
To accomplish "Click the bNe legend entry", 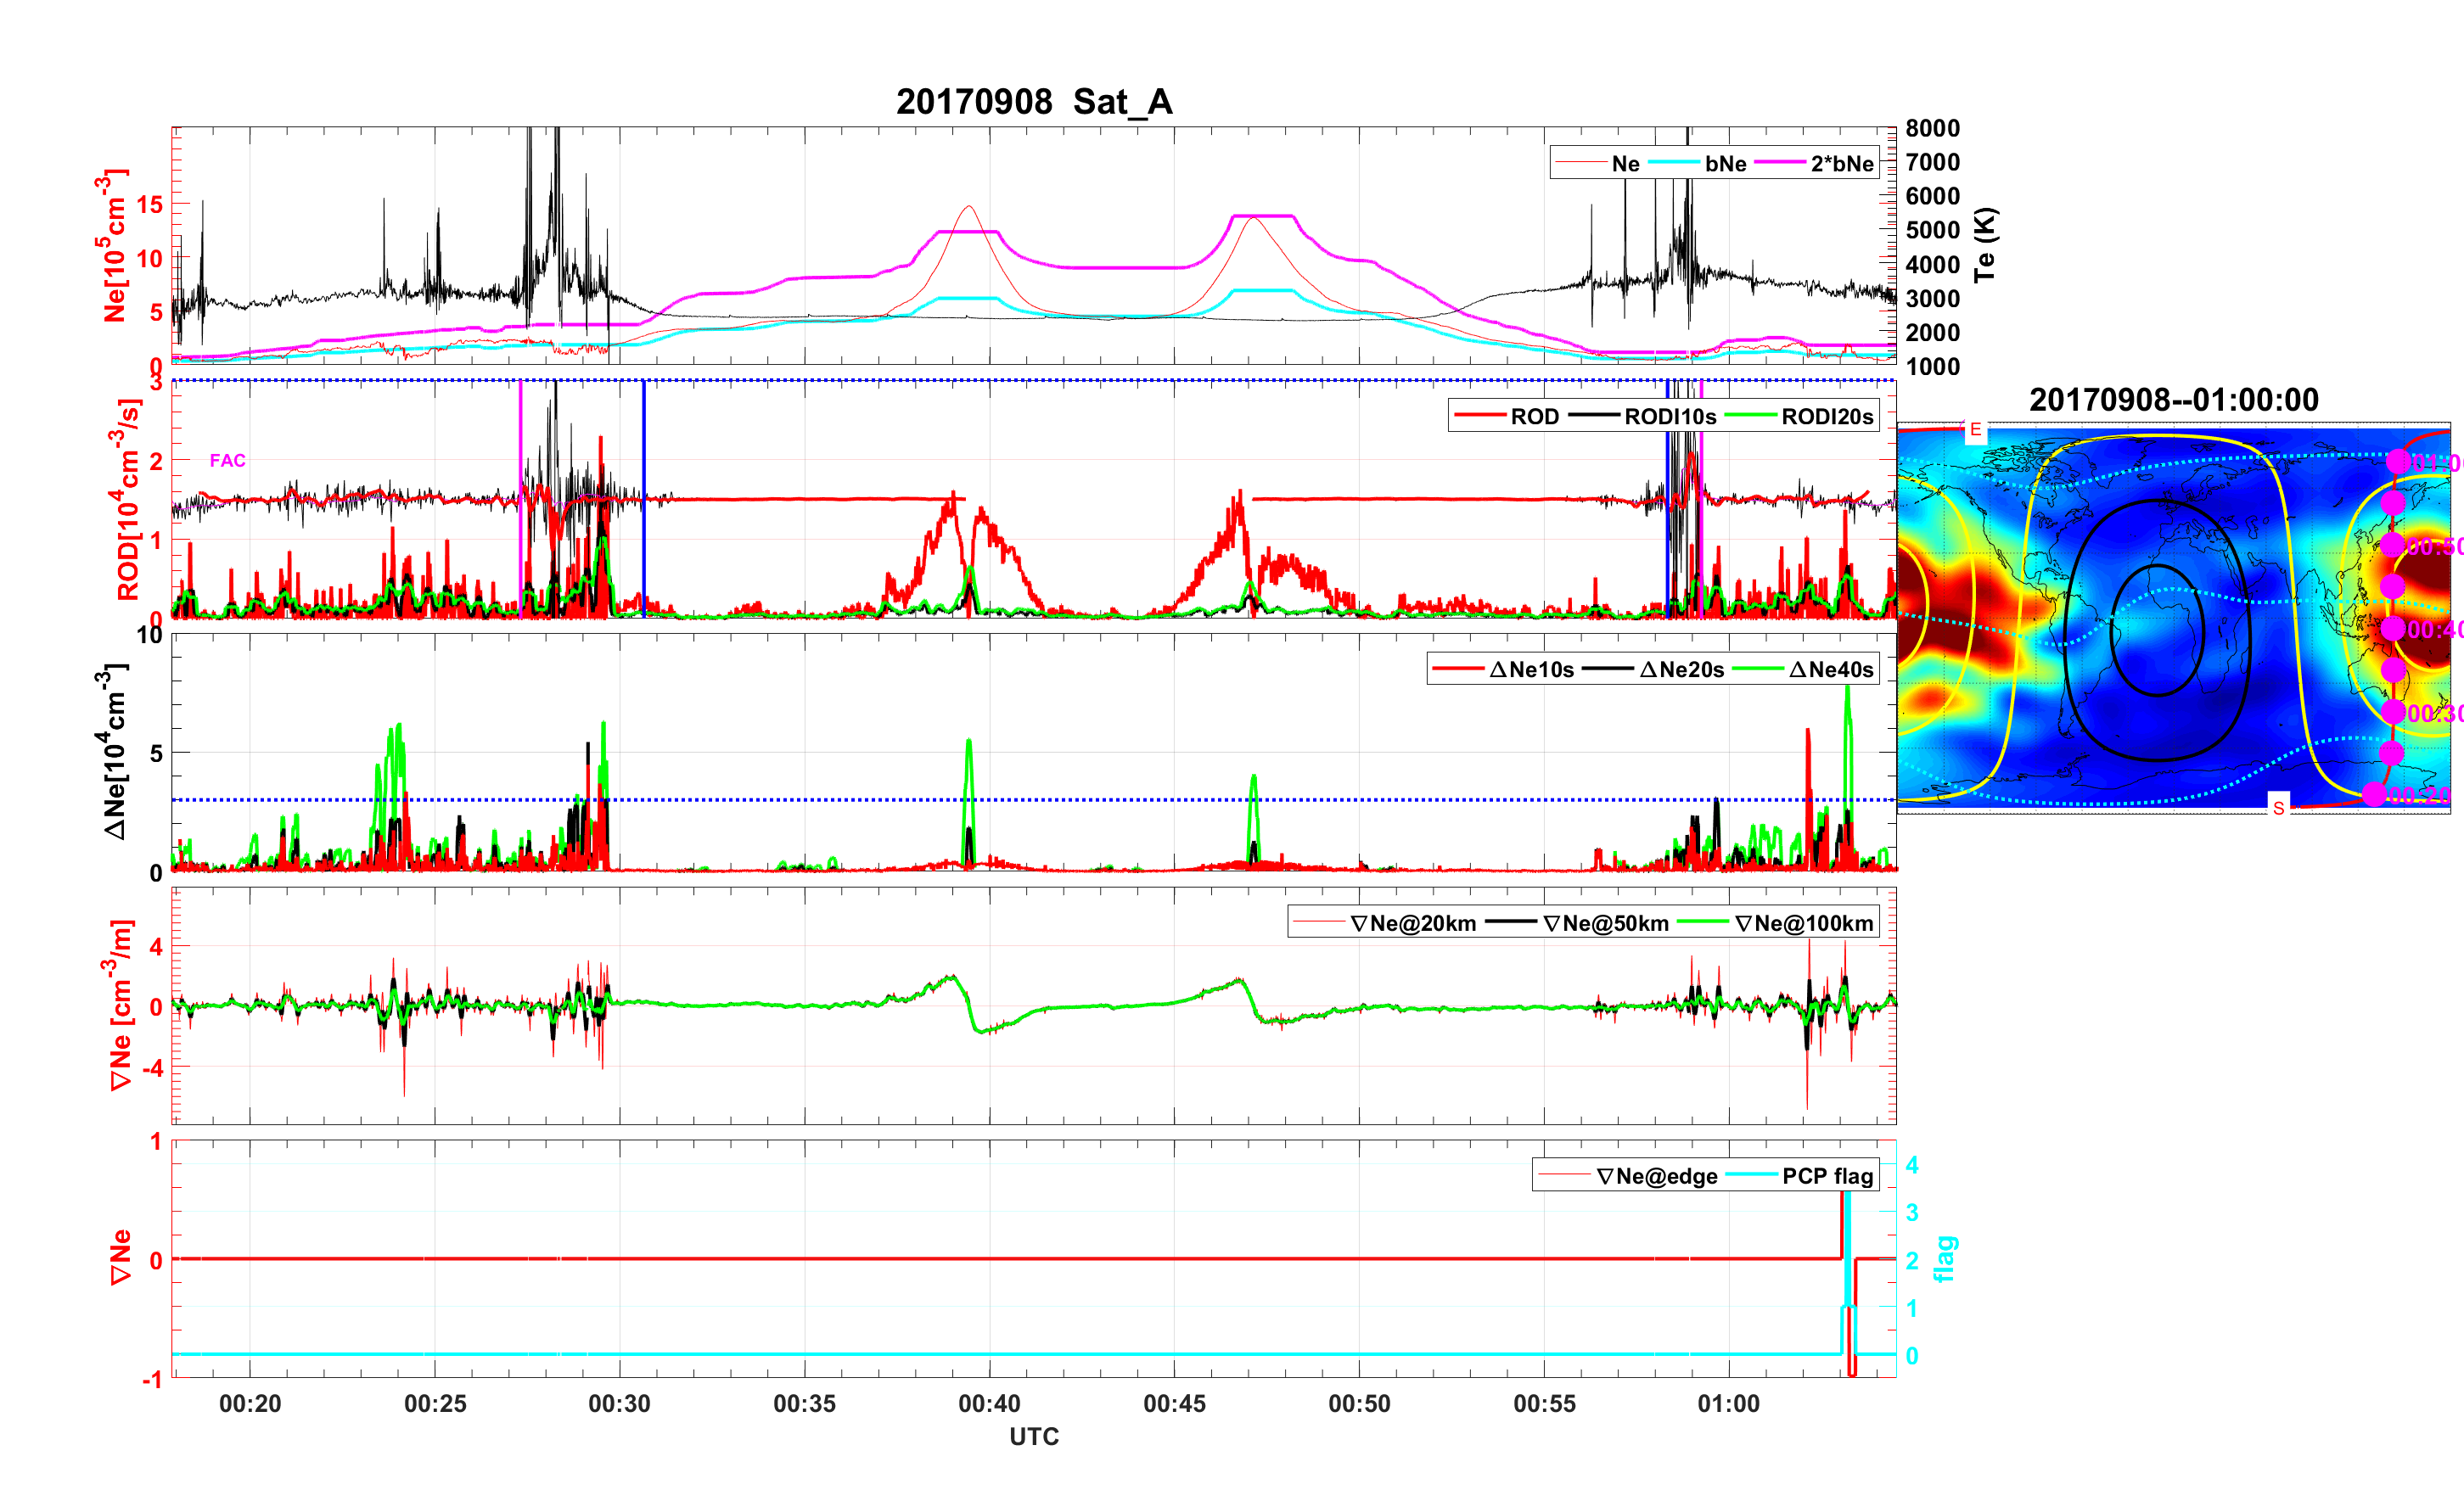I will [1725, 164].
